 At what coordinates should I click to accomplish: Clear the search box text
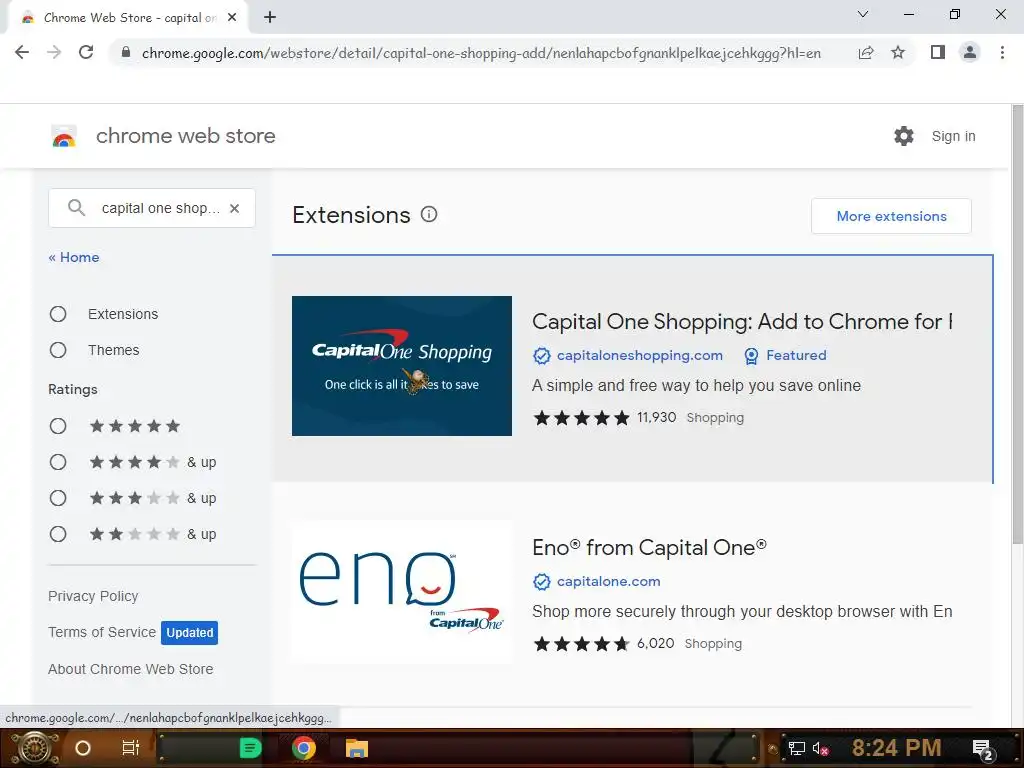click(x=234, y=208)
